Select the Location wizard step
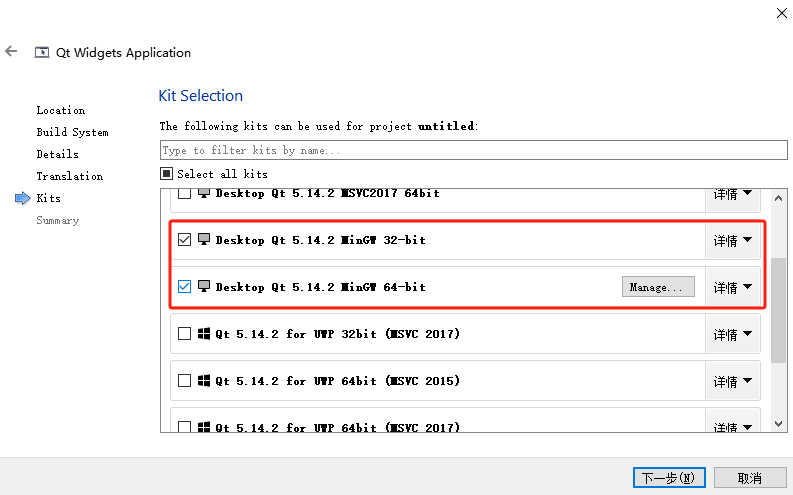Screen dimensions: 793x495 tap(61, 110)
